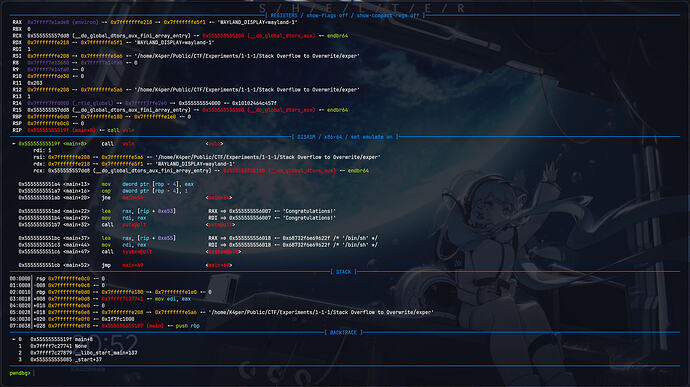Click the <main+52> jmp instruction address
690x387 pixels.
tap(54, 265)
